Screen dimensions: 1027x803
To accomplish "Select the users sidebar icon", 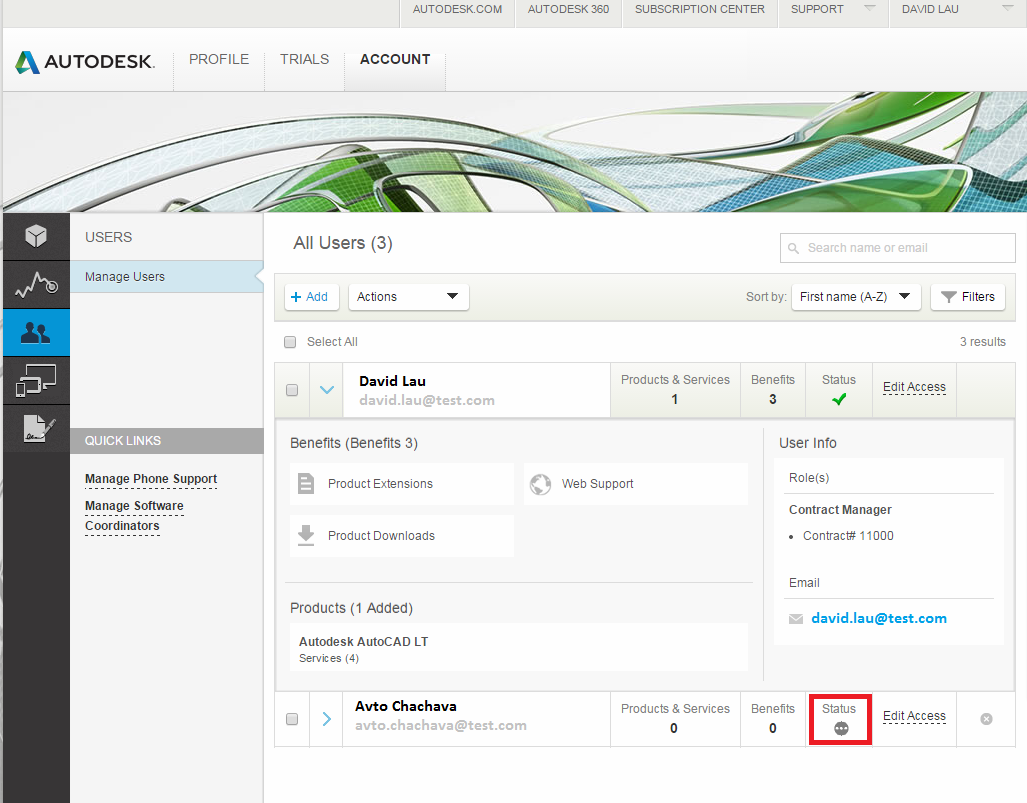I will [36, 333].
